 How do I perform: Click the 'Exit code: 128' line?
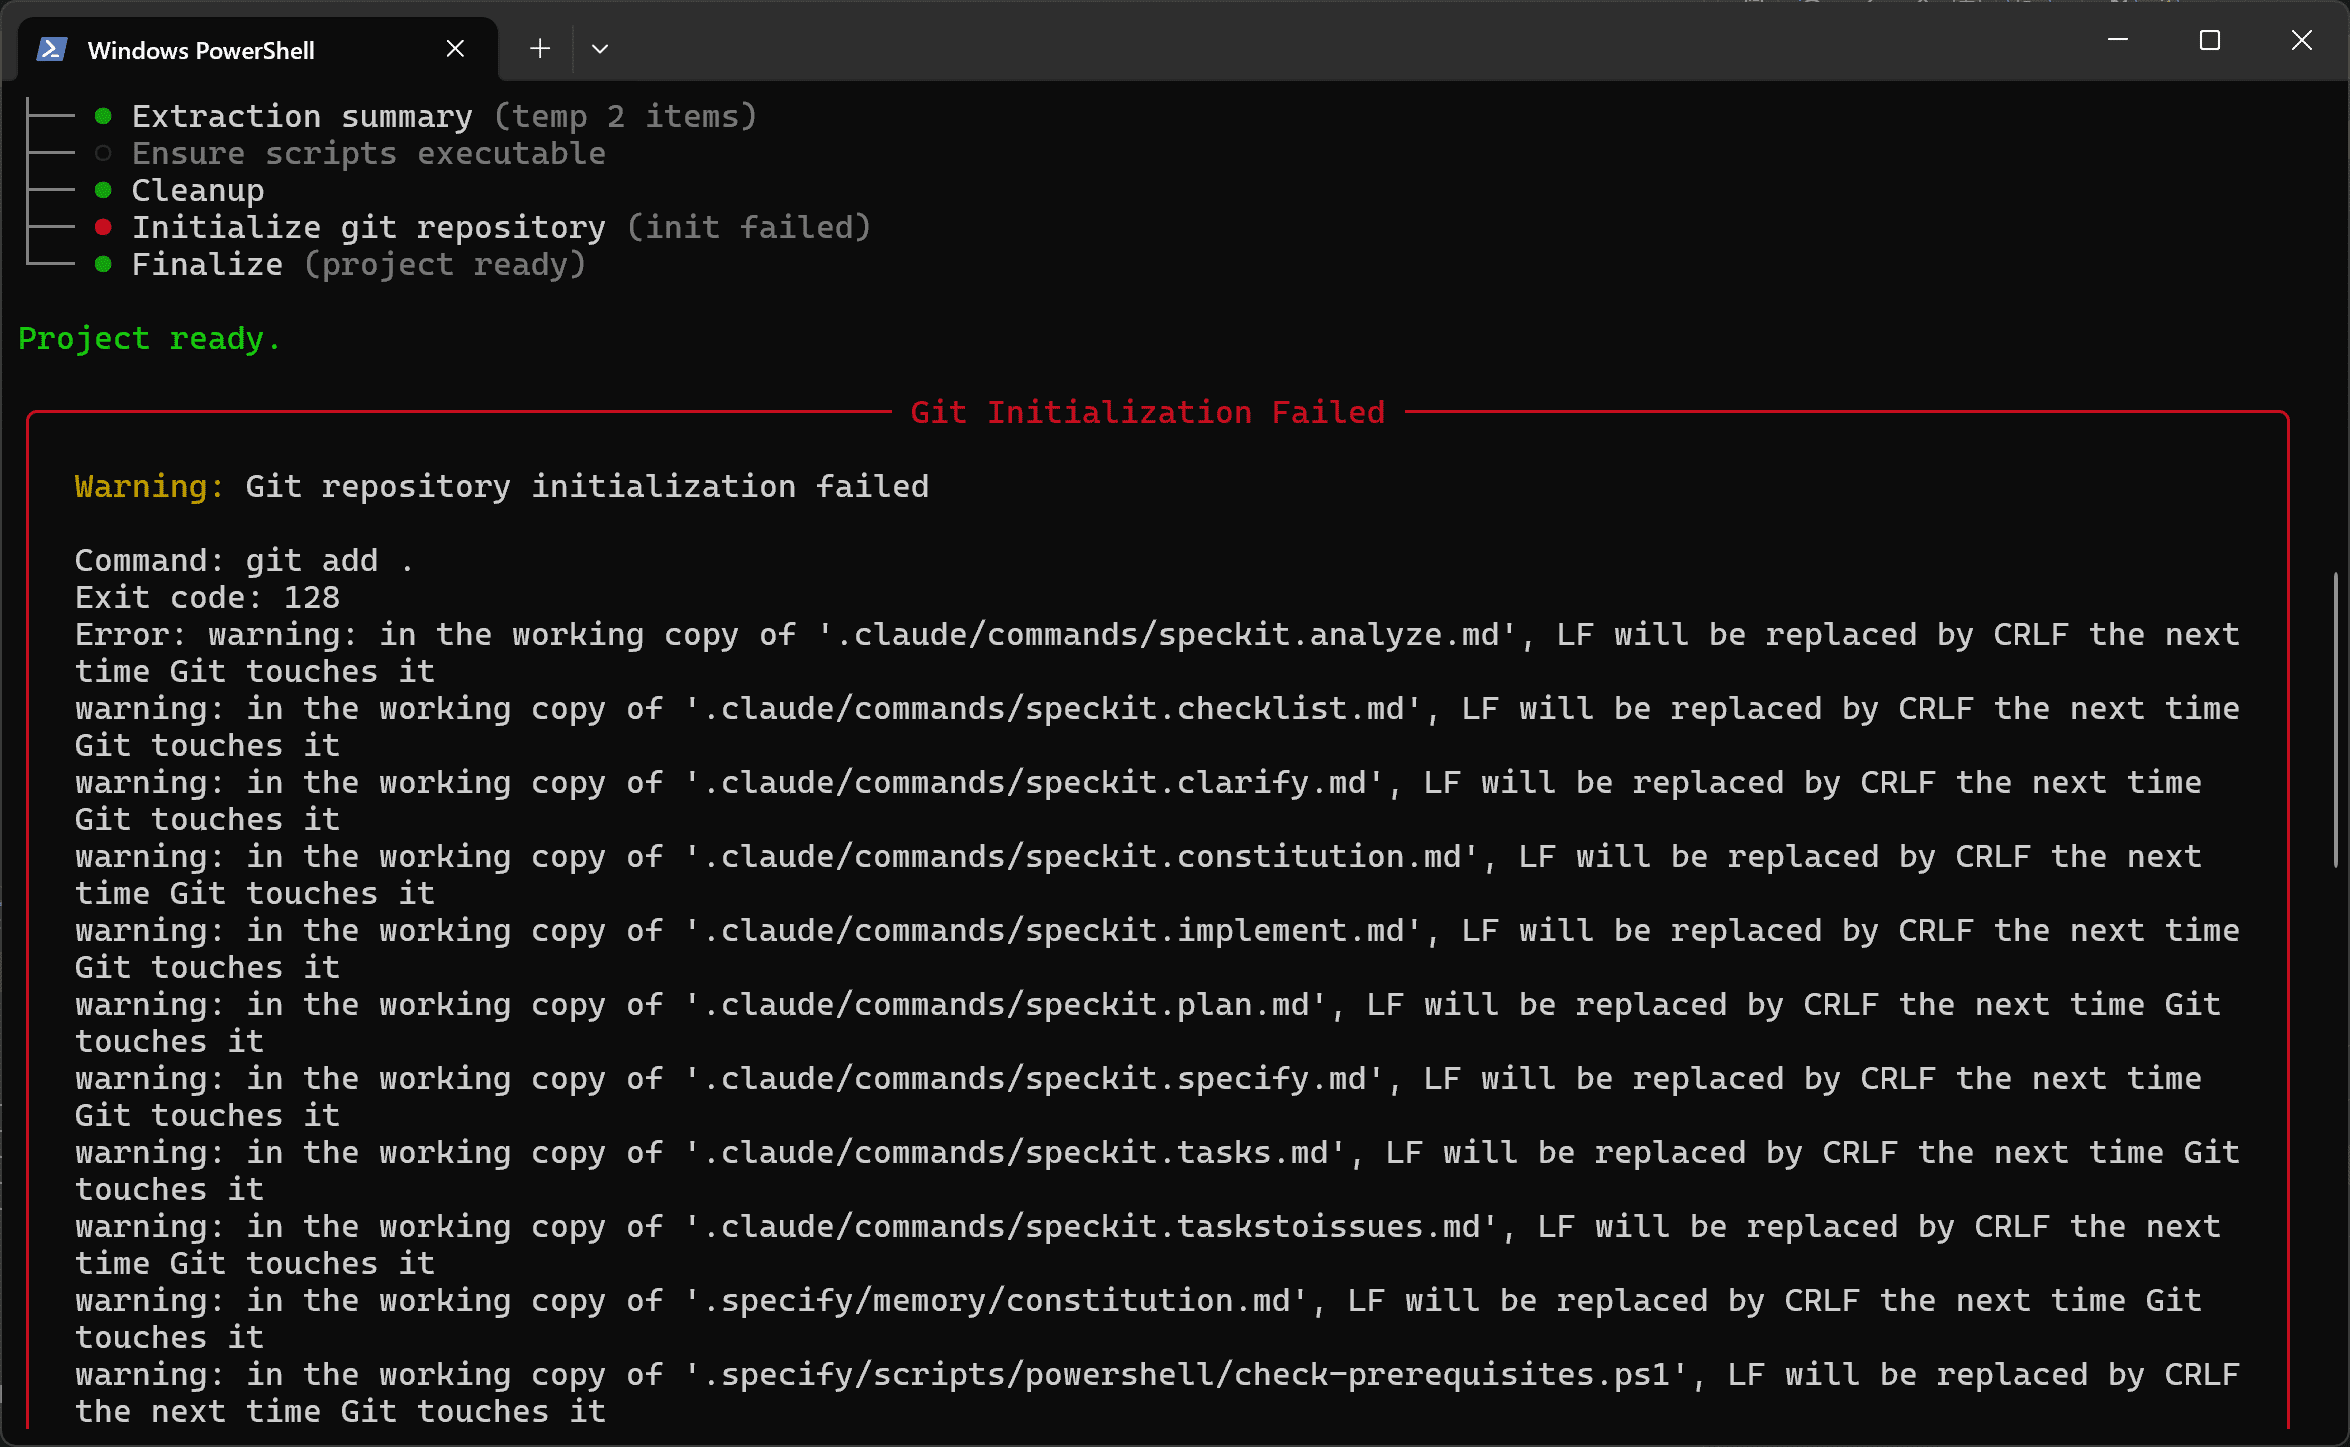click(x=207, y=597)
